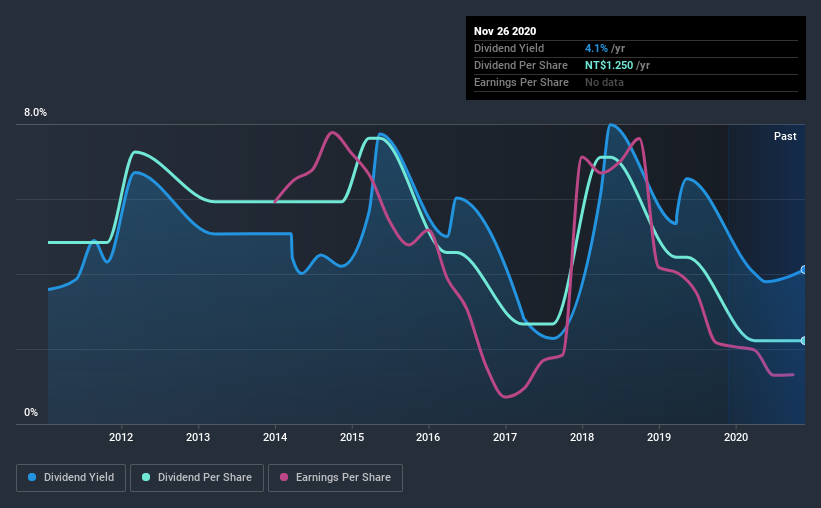
Task: Click the No data earnings value
Action: point(604,82)
